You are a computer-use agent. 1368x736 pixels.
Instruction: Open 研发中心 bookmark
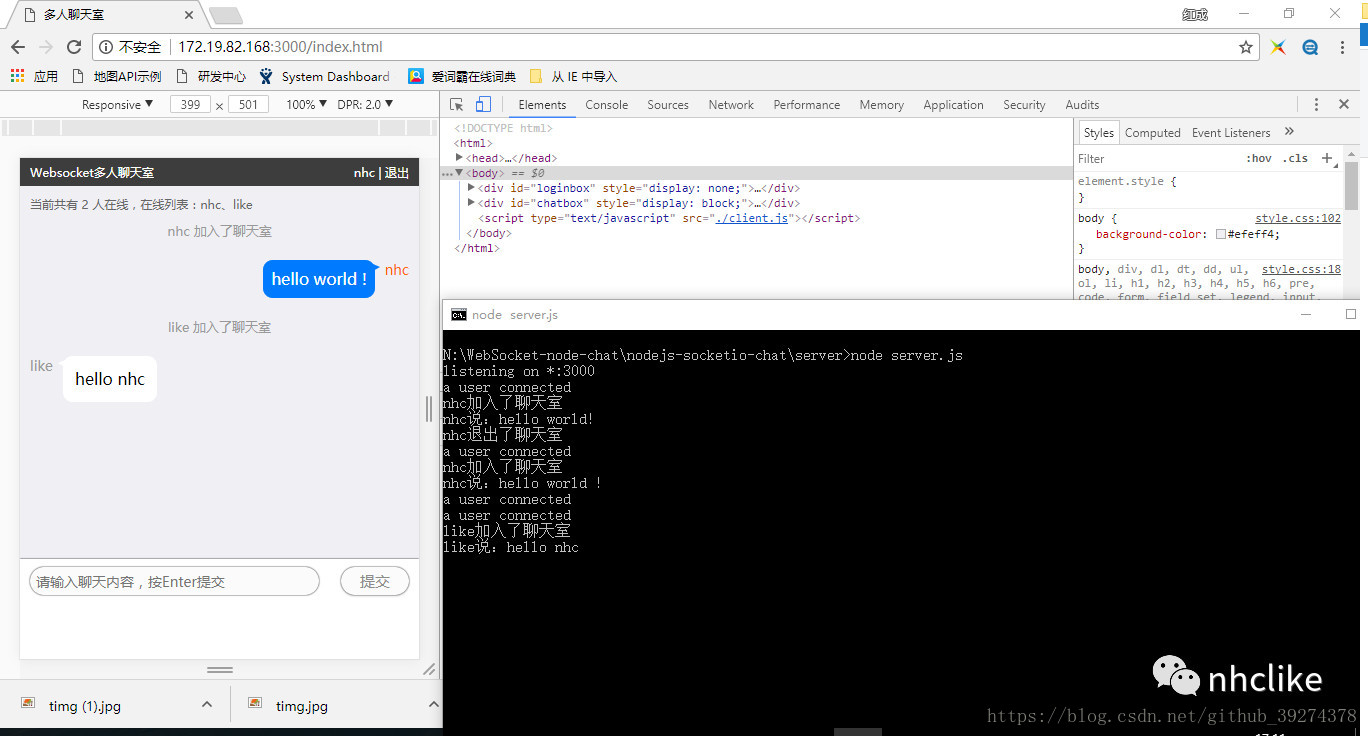211,76
